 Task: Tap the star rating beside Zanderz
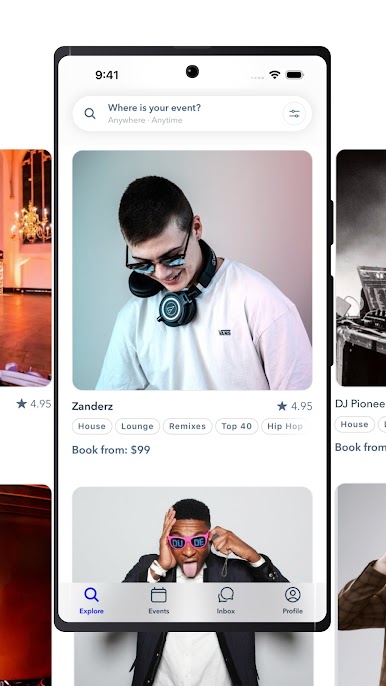coord(295,406)
